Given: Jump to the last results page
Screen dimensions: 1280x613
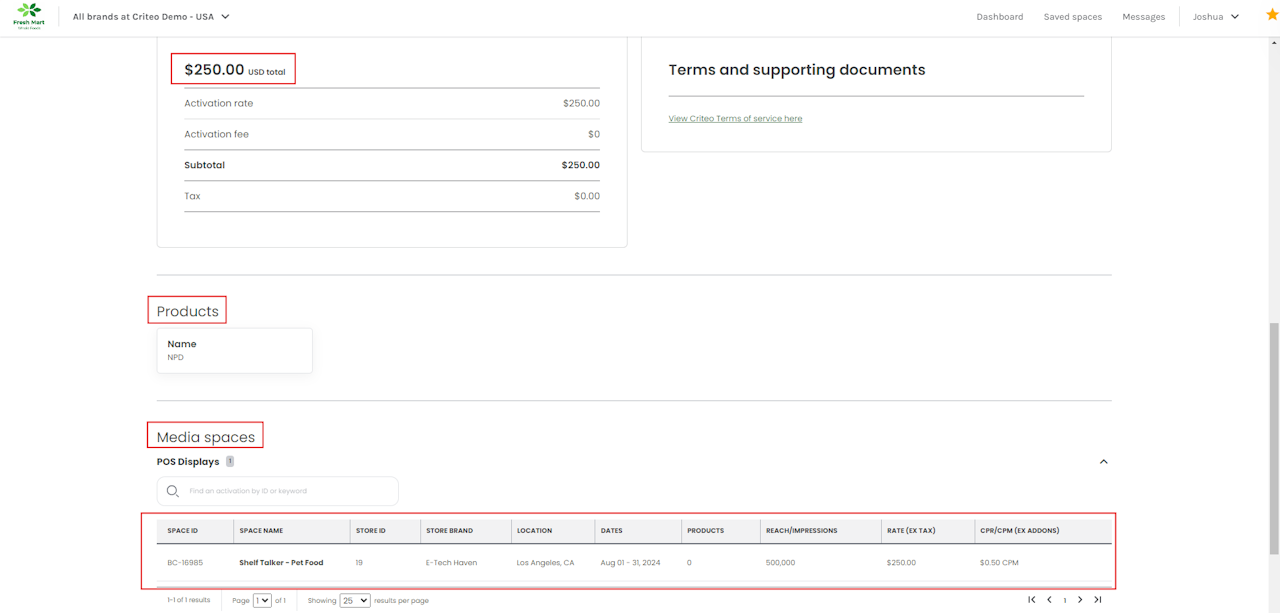Looking at the screenshot, I should (1097, 600).
